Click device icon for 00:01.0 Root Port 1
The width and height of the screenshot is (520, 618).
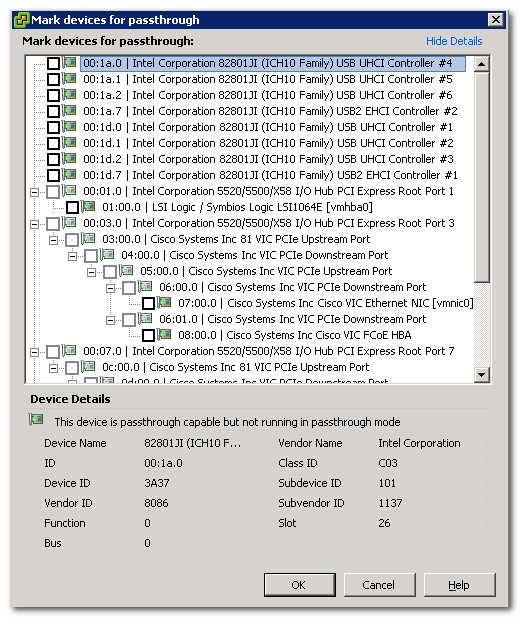(x=69, y=190)
